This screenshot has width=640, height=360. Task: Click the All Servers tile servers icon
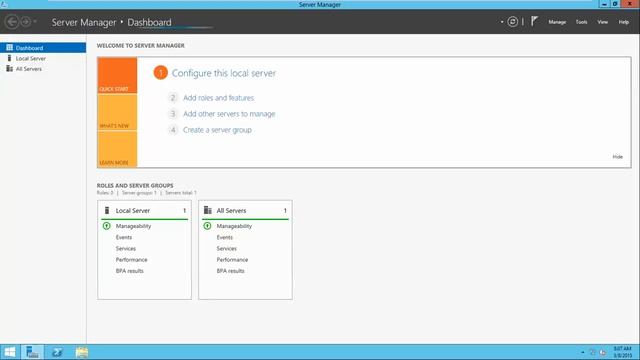click(x=208, y=210)
